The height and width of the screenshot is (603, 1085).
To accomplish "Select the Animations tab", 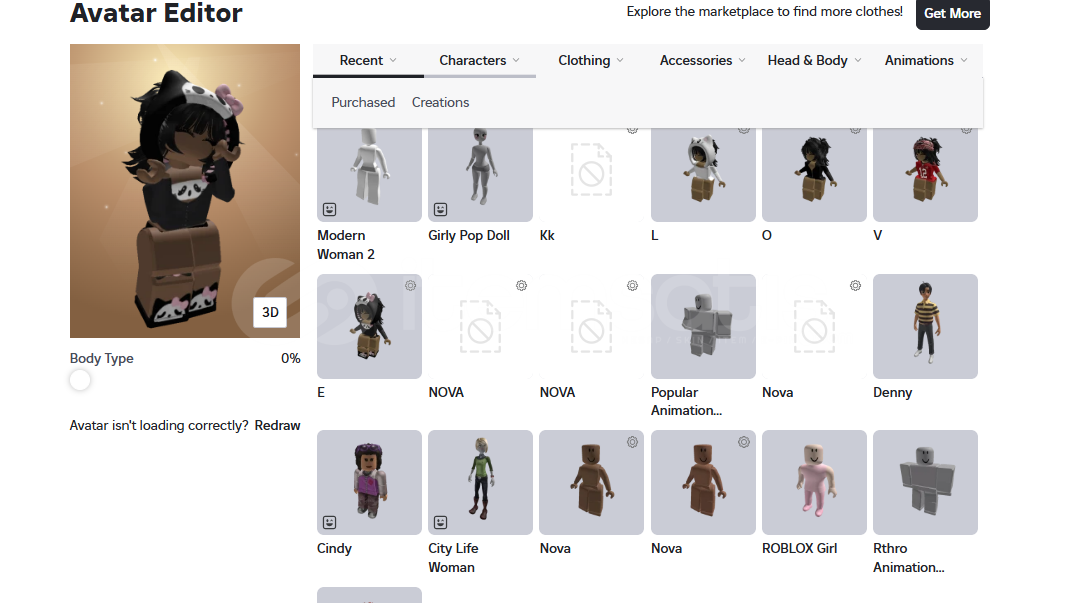I will click(x=926, y=60).
